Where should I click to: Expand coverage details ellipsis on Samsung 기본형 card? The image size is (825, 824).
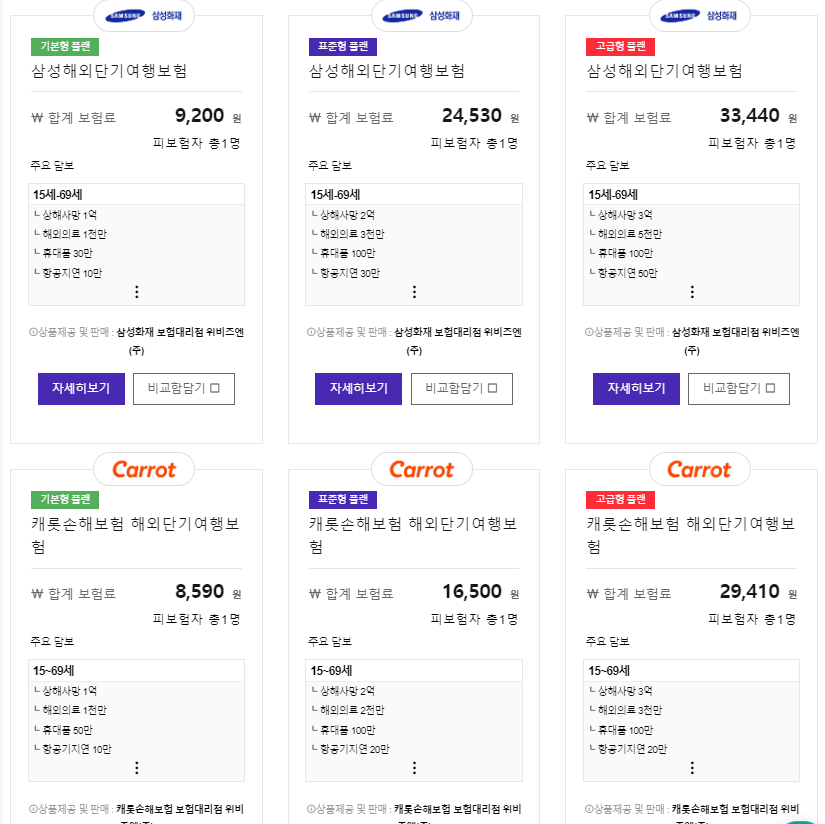click(136, 291)
